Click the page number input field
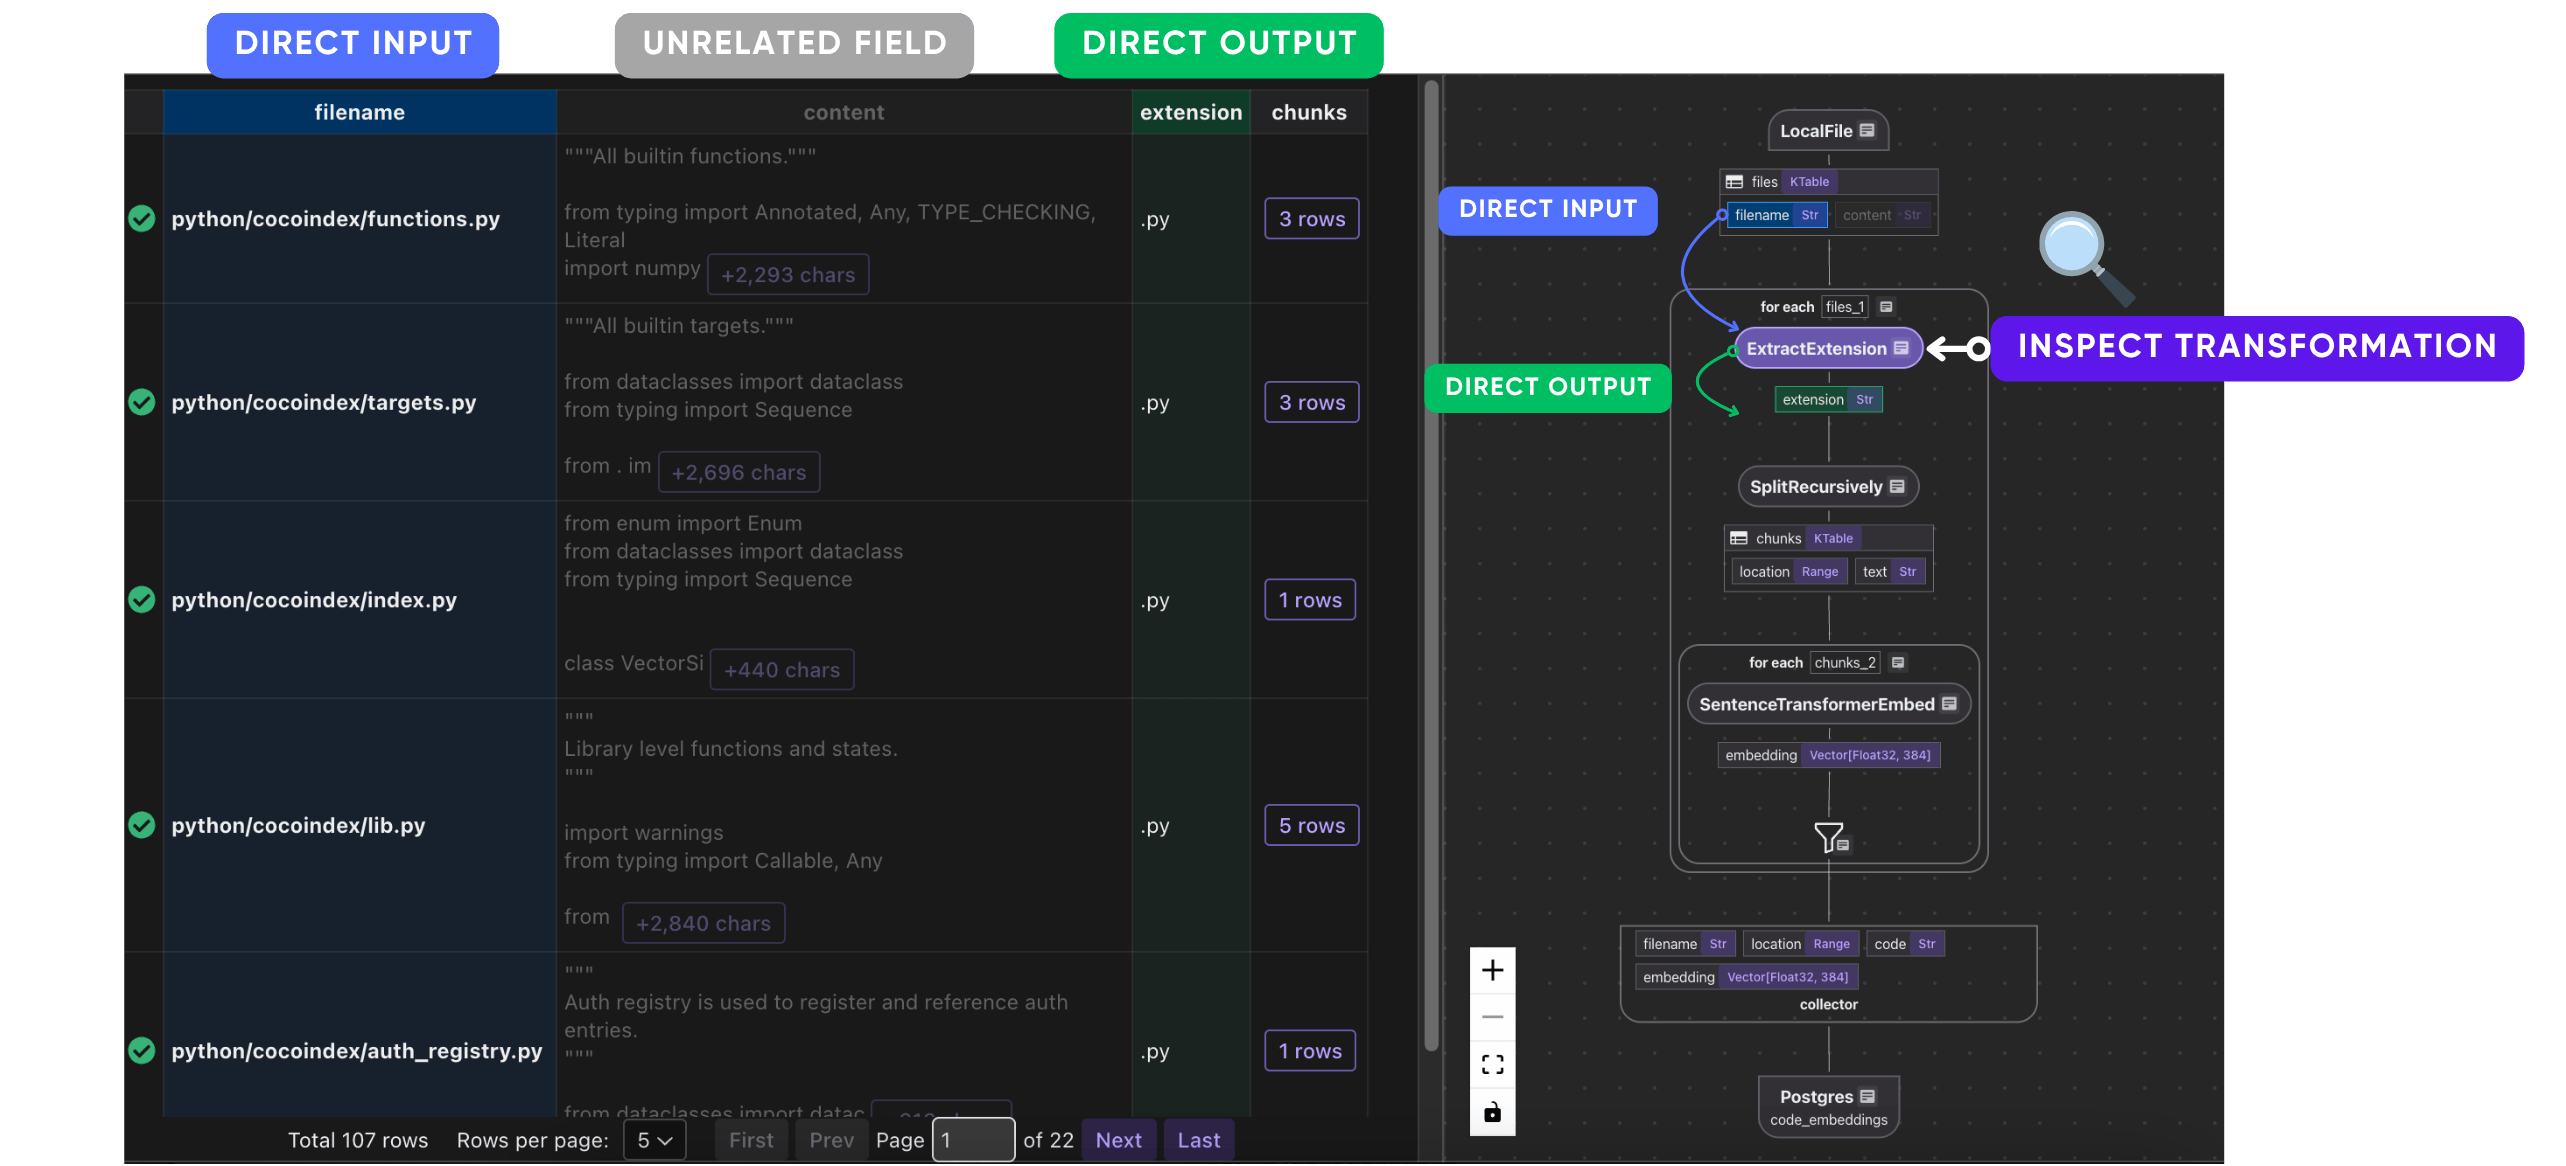 974,1140
